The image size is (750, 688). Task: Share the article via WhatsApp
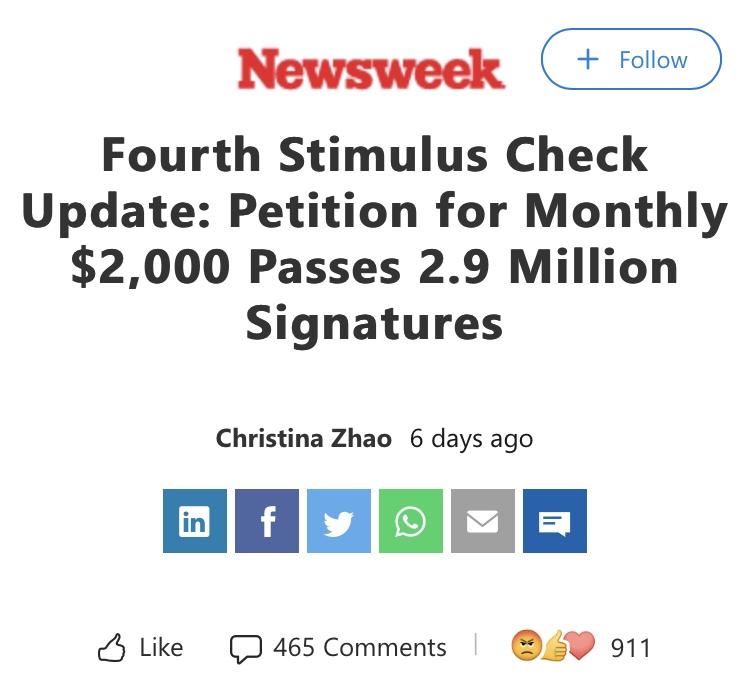(410, 521)
